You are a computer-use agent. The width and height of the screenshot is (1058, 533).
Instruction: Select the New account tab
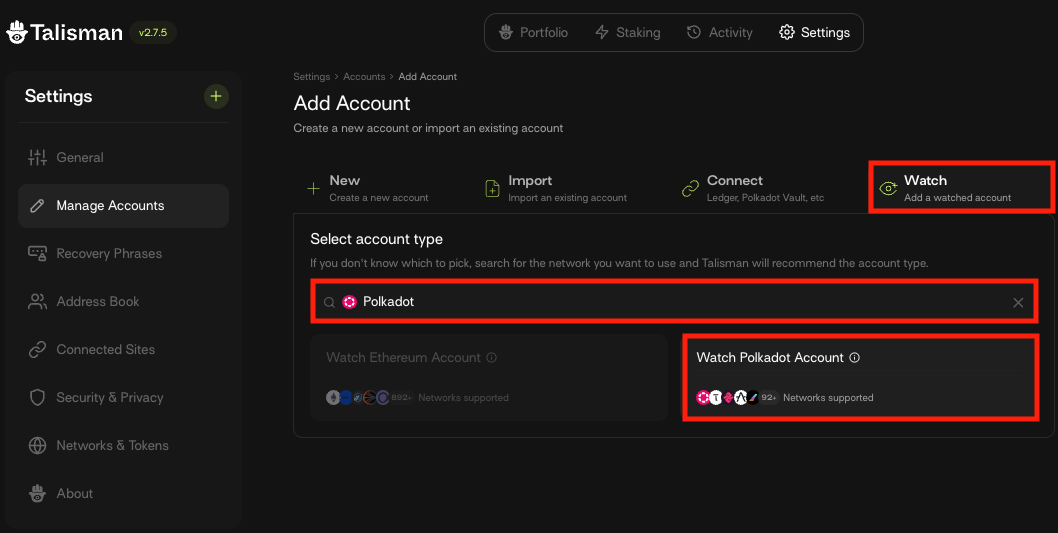pos(368,188)
